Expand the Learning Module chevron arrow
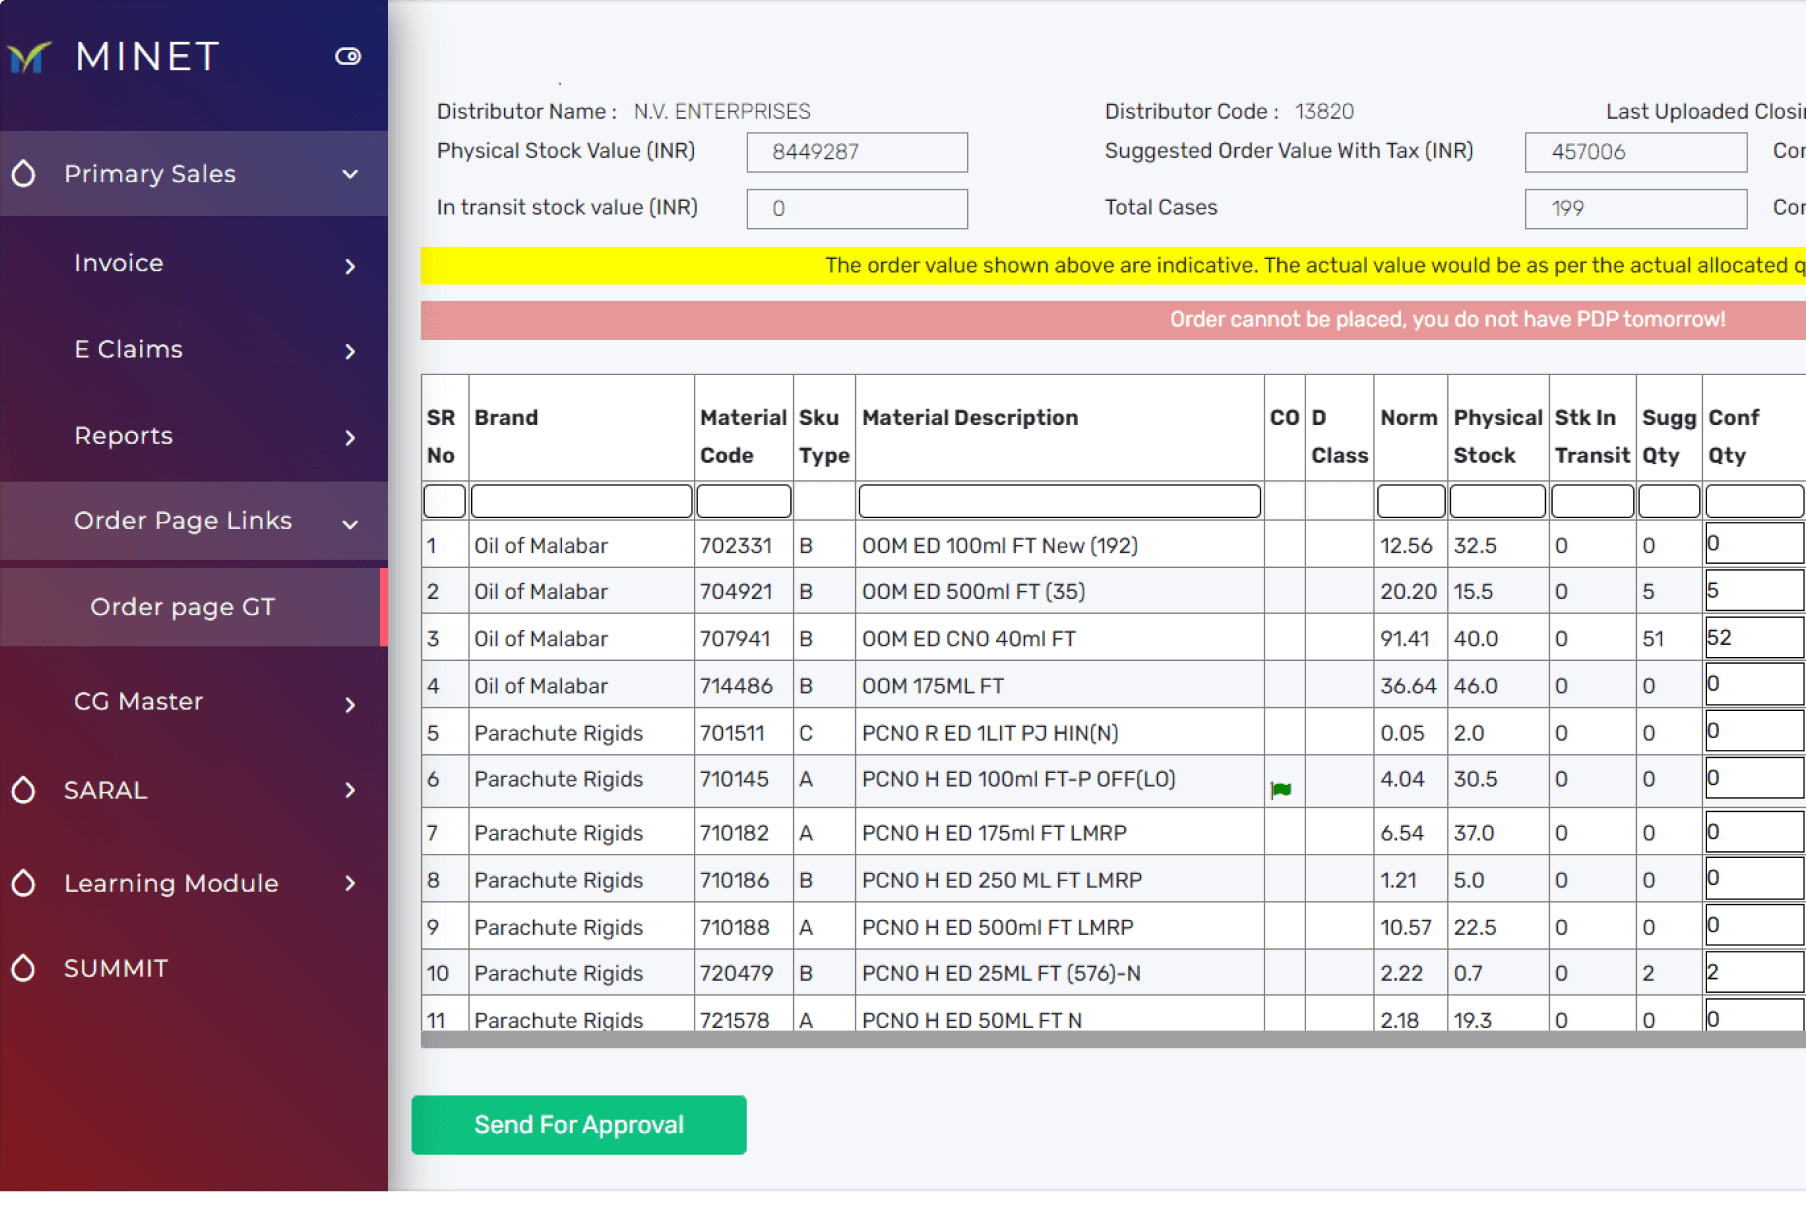This screenshot has width=1806, height=1206. click(350, 883)
